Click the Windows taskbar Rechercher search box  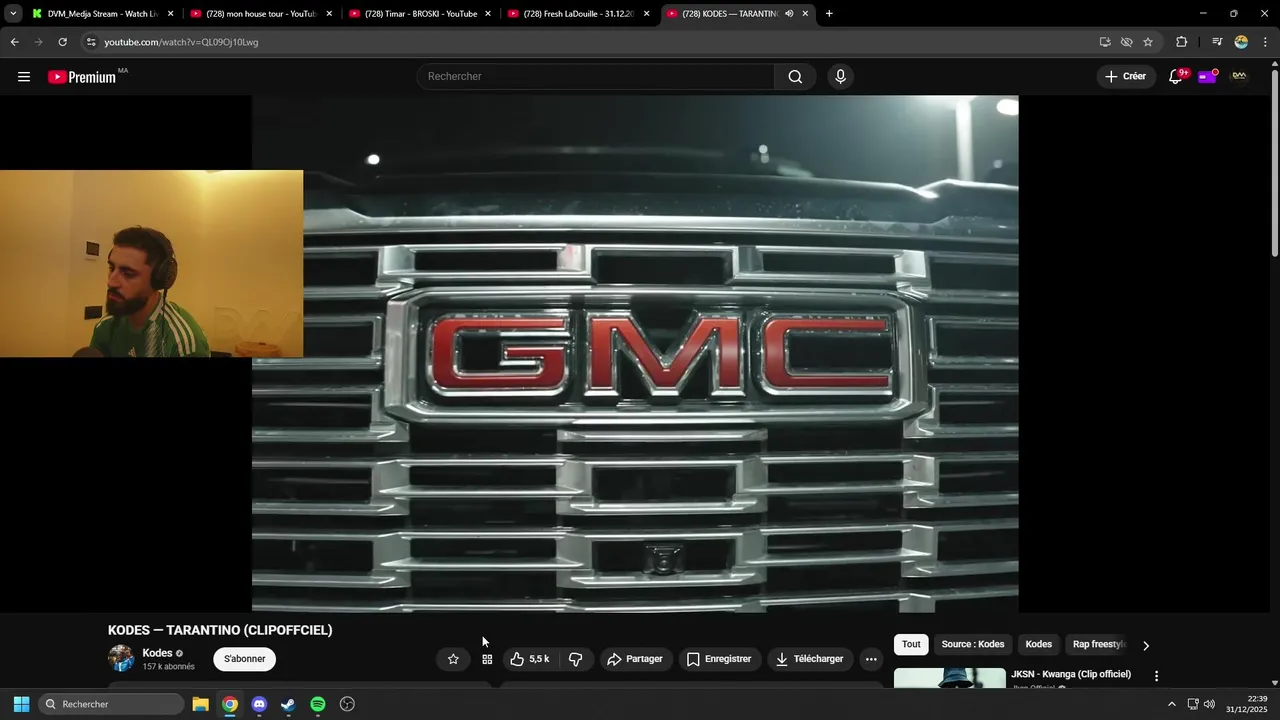pyautogui.click(x=112, y=704)
